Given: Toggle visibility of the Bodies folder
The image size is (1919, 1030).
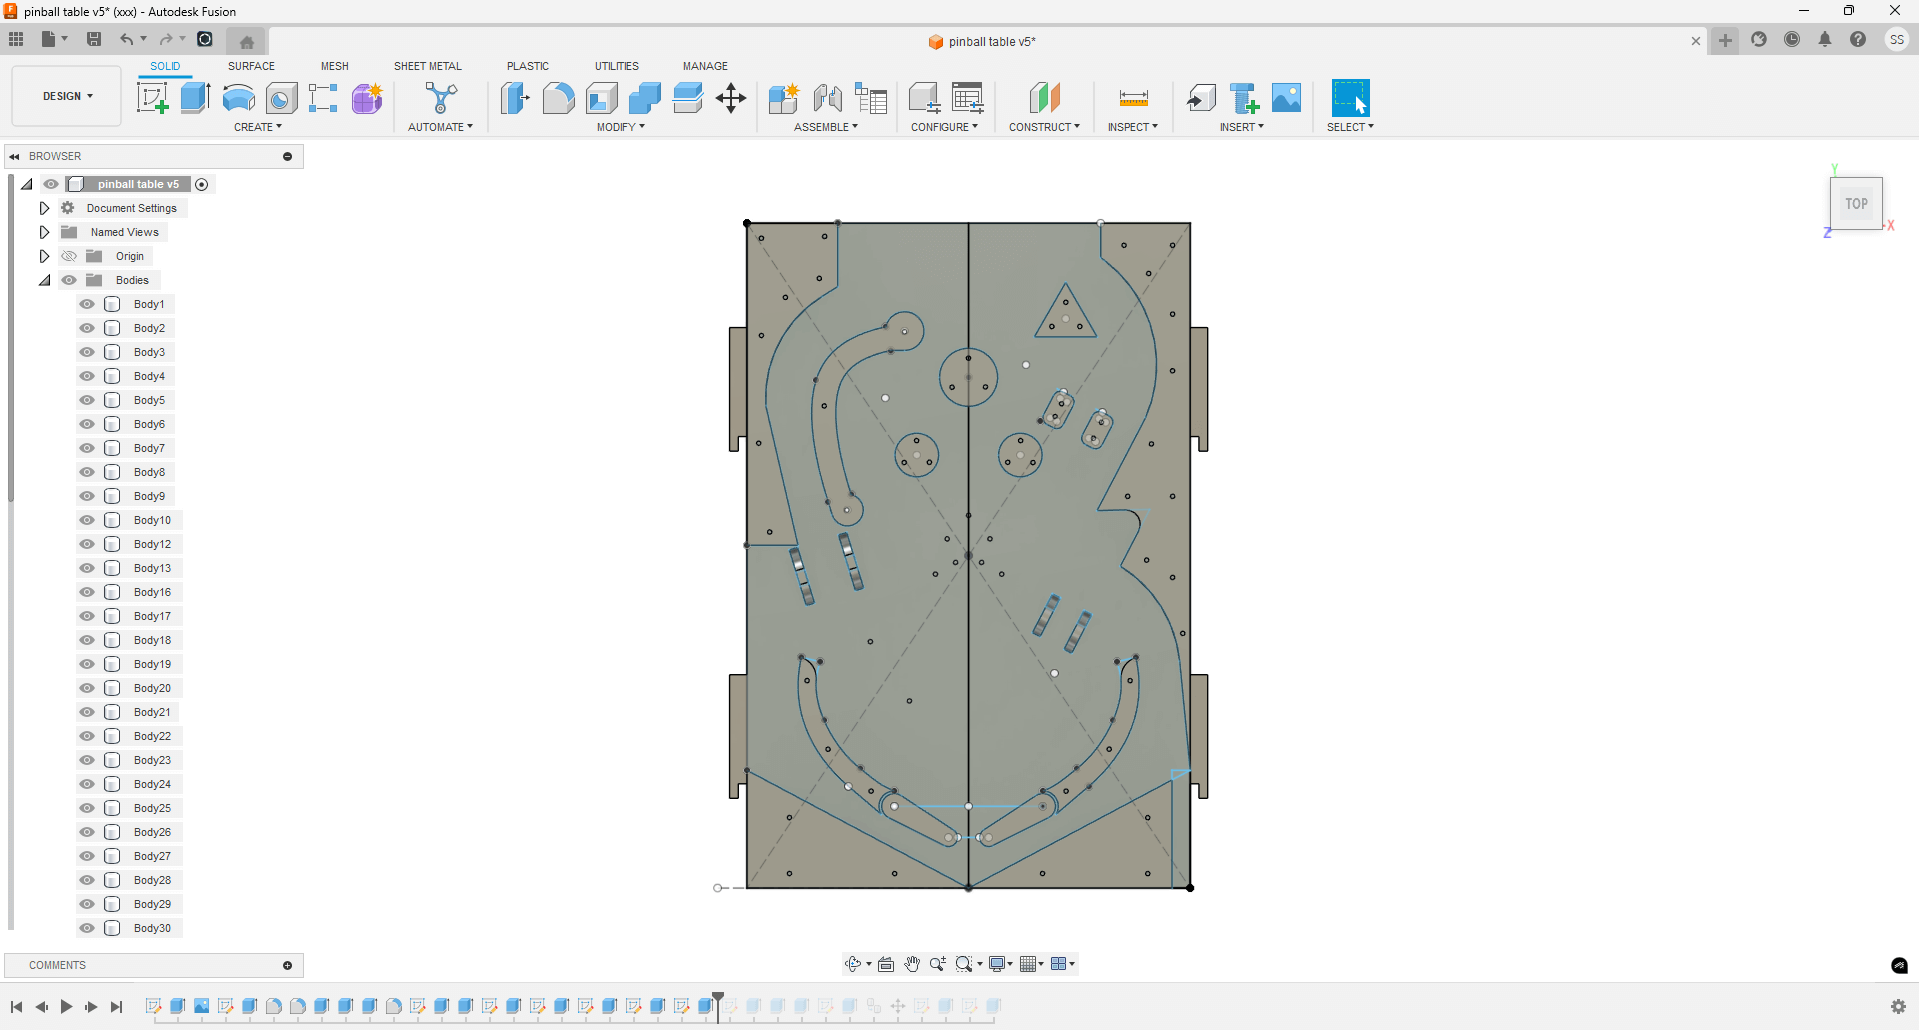Looking at the screenshot, I should [x=69, y=280].
